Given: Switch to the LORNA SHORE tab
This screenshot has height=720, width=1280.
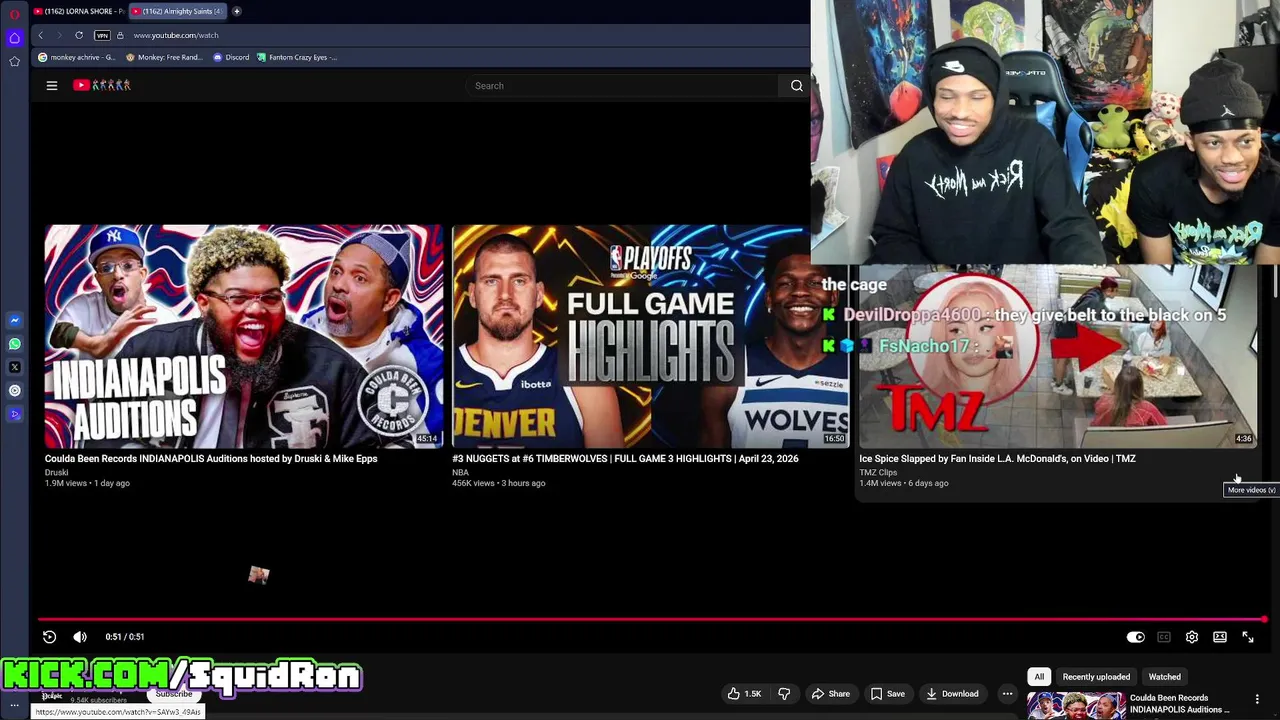Looking at the screenshot, I should tap(79, 11).
